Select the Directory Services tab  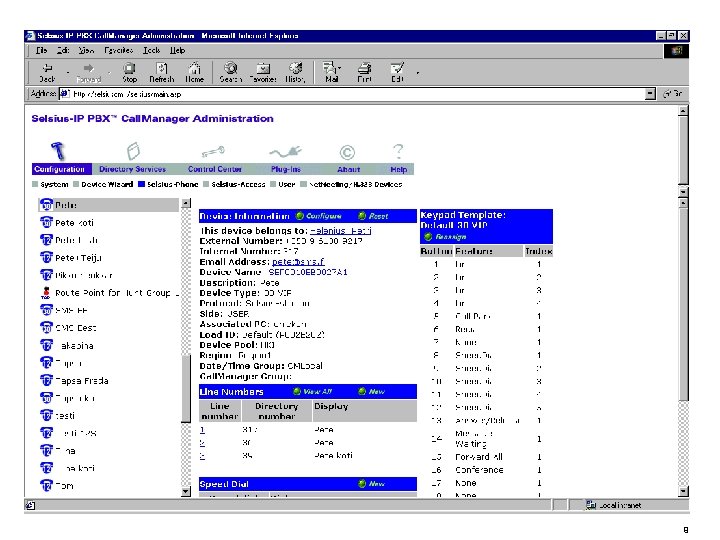132,169
